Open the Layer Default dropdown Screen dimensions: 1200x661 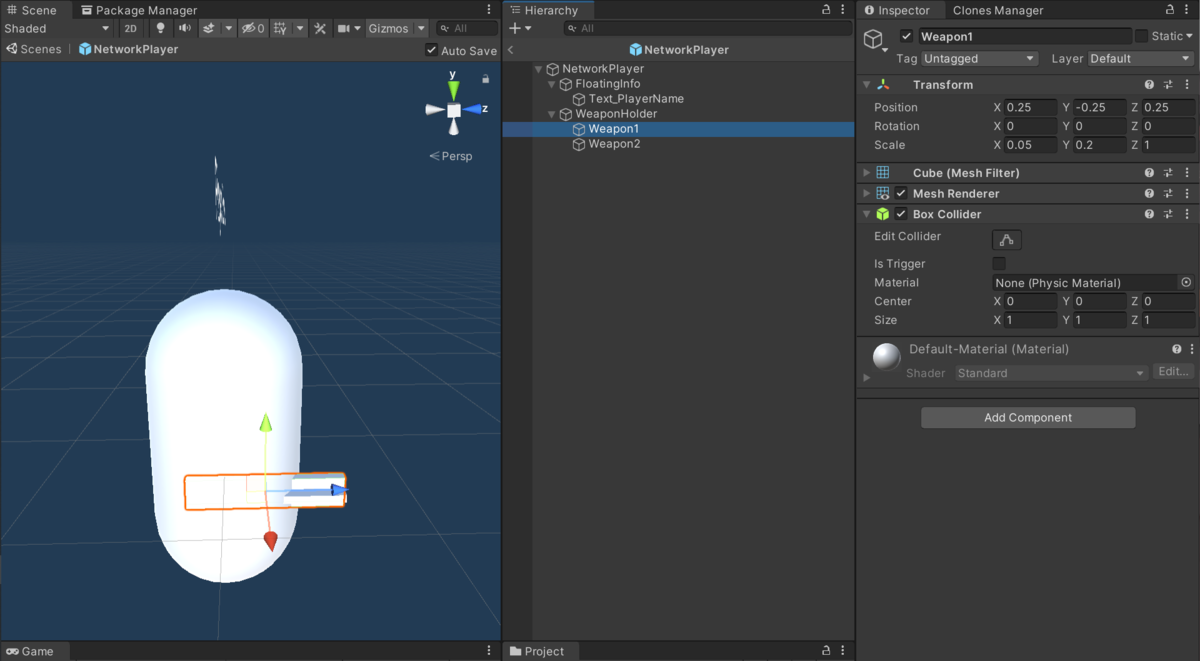tap(1141, 59)
